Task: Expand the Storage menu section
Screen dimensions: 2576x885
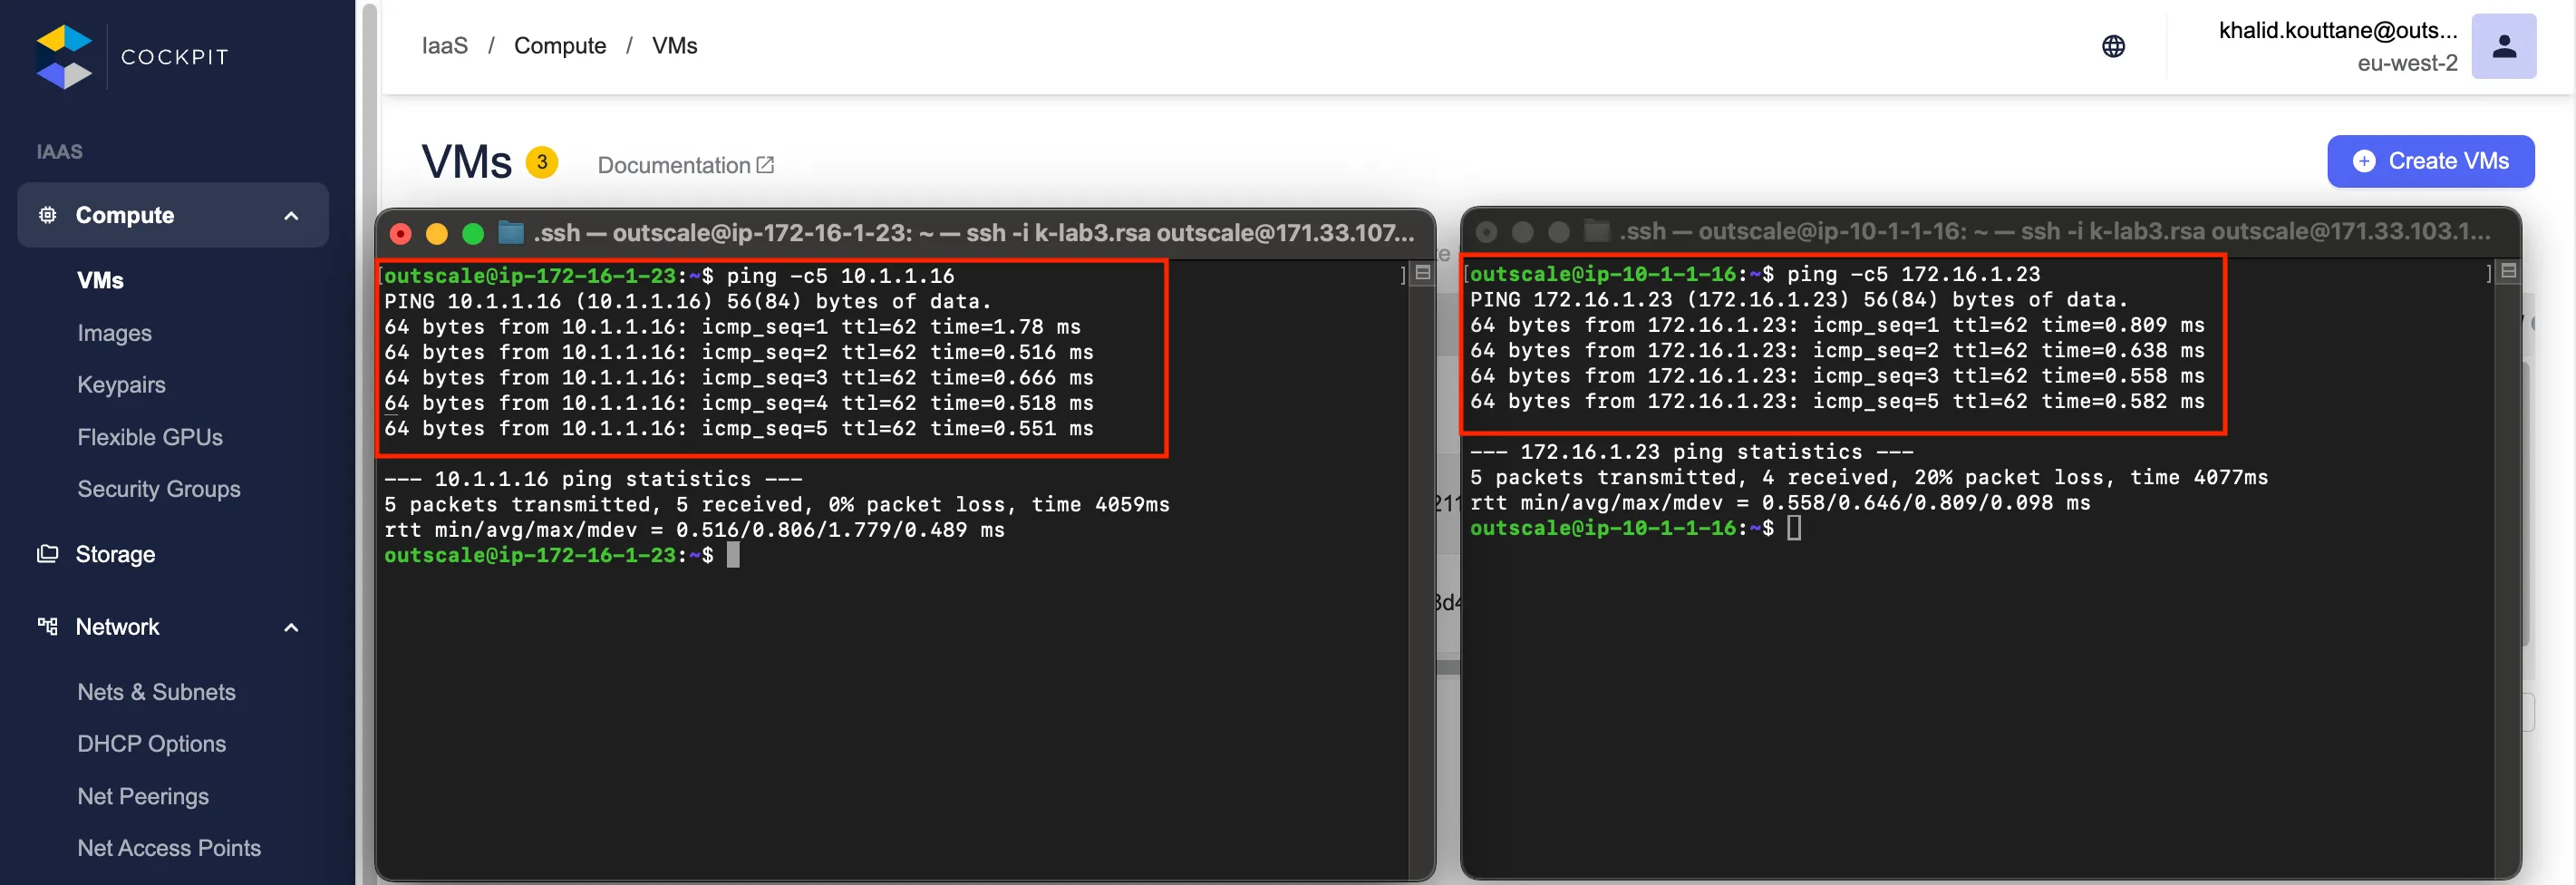Action: pyautogui.click(x=115, y=554)
